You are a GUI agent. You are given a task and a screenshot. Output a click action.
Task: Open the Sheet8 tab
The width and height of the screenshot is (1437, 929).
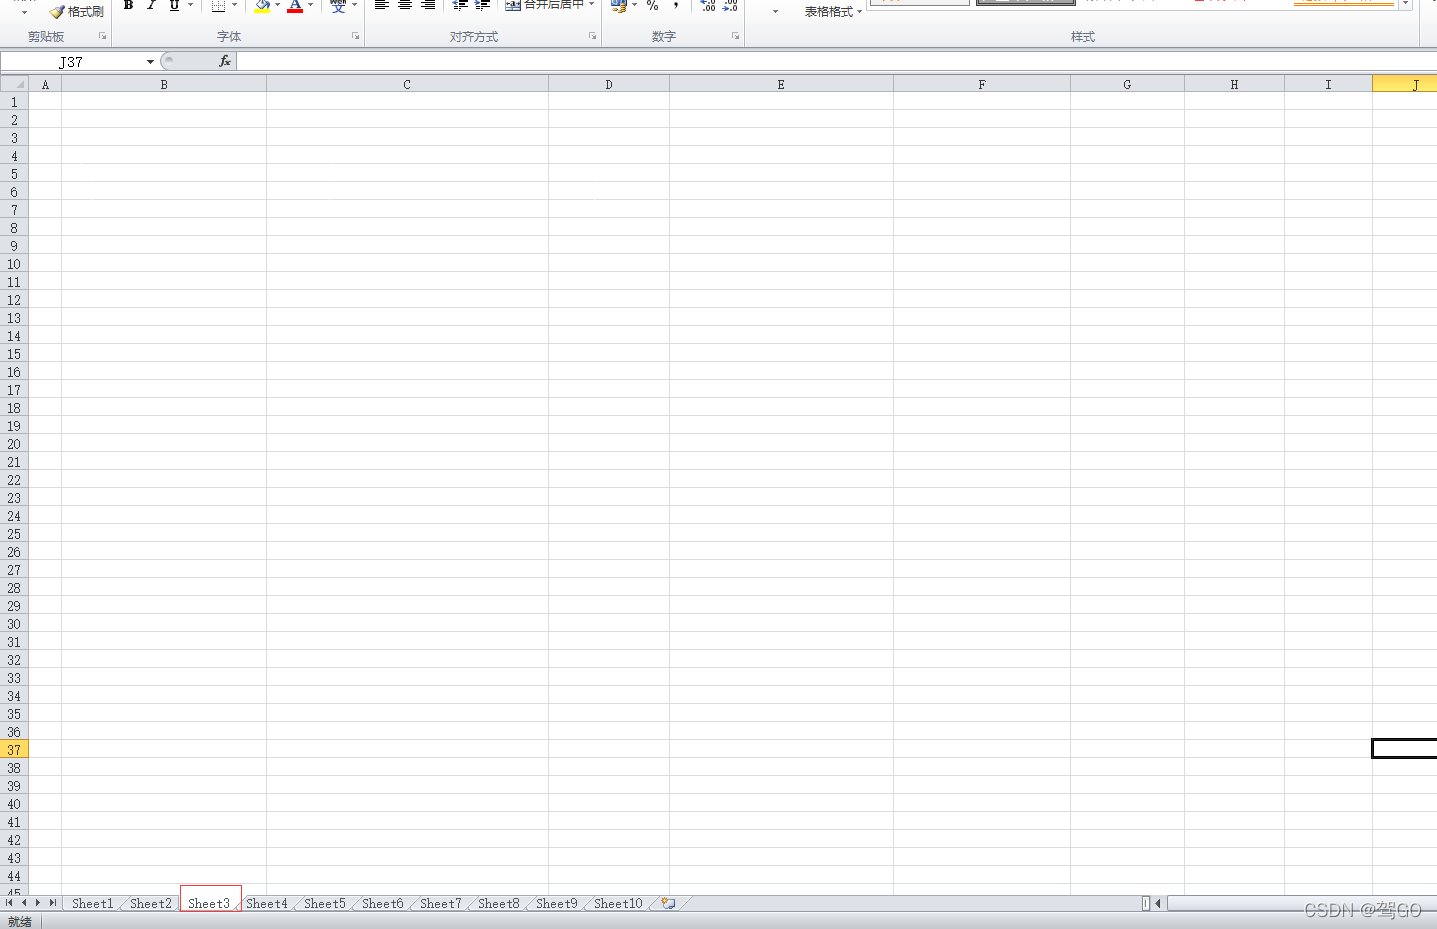pos(499,903)
